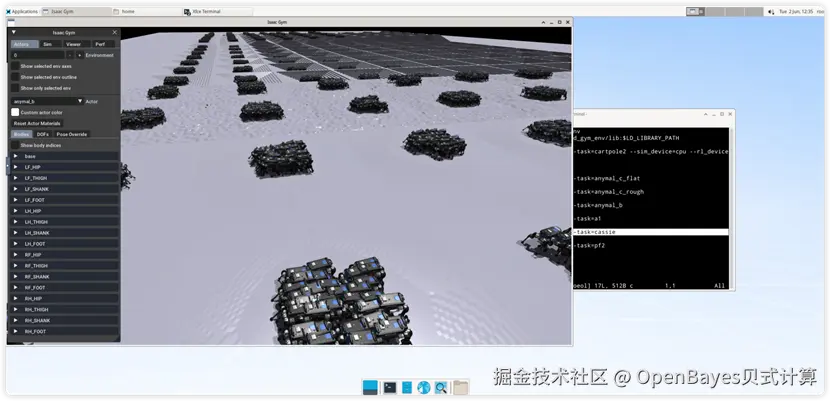Open the home folder icon in the dock
830x401 pixels.
[x=461, y=387]
